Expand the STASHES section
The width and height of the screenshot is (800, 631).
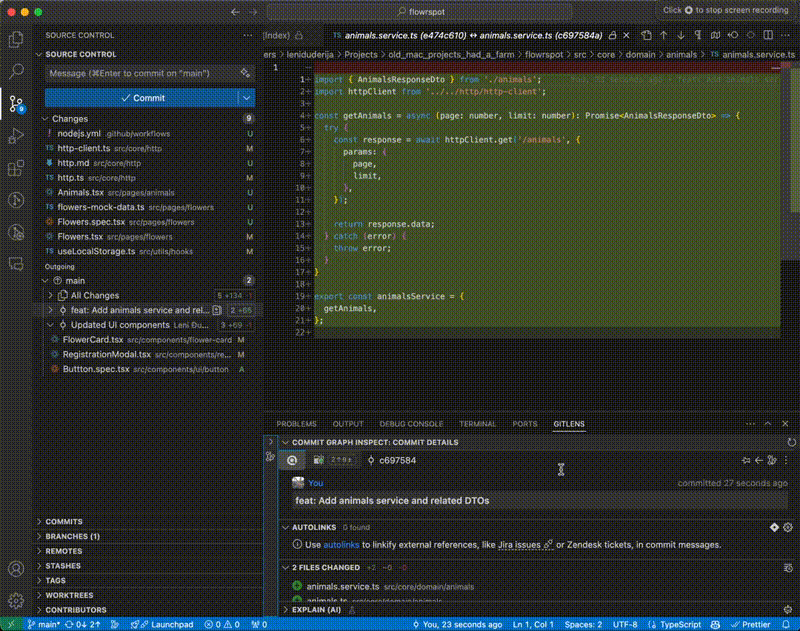pos(63,566)
